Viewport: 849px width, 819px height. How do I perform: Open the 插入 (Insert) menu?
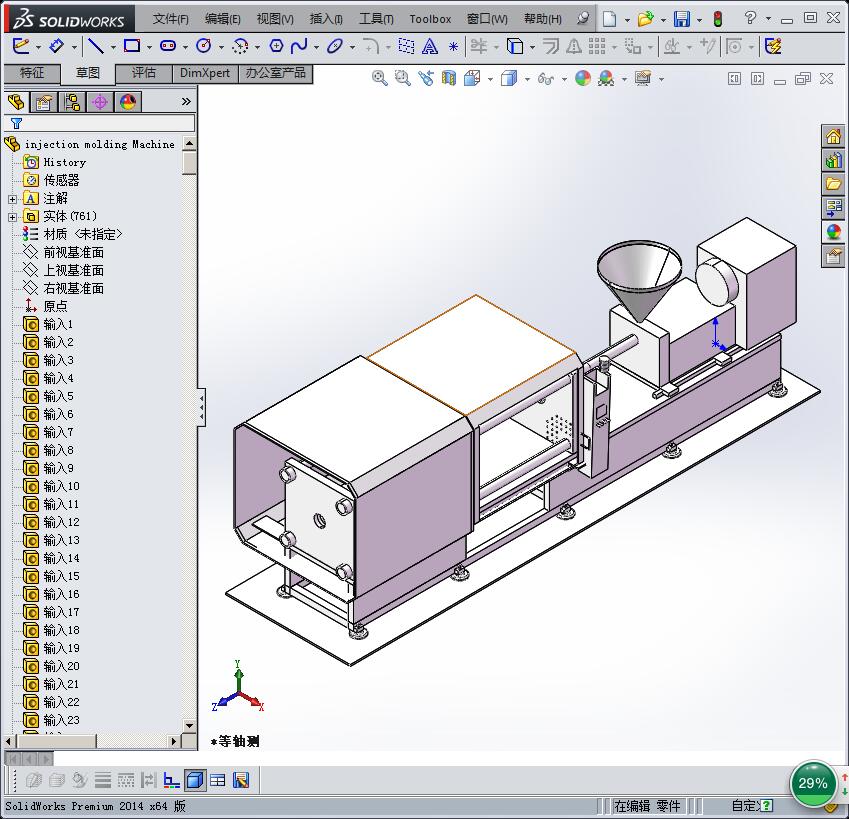(x=326, y=19)
